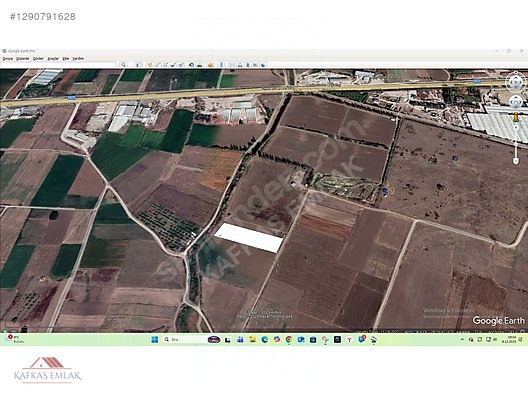The width and height of the screenshot is (528, 396).
Task: Select the Add Polygon tool
Action: (x=157, y=65)
